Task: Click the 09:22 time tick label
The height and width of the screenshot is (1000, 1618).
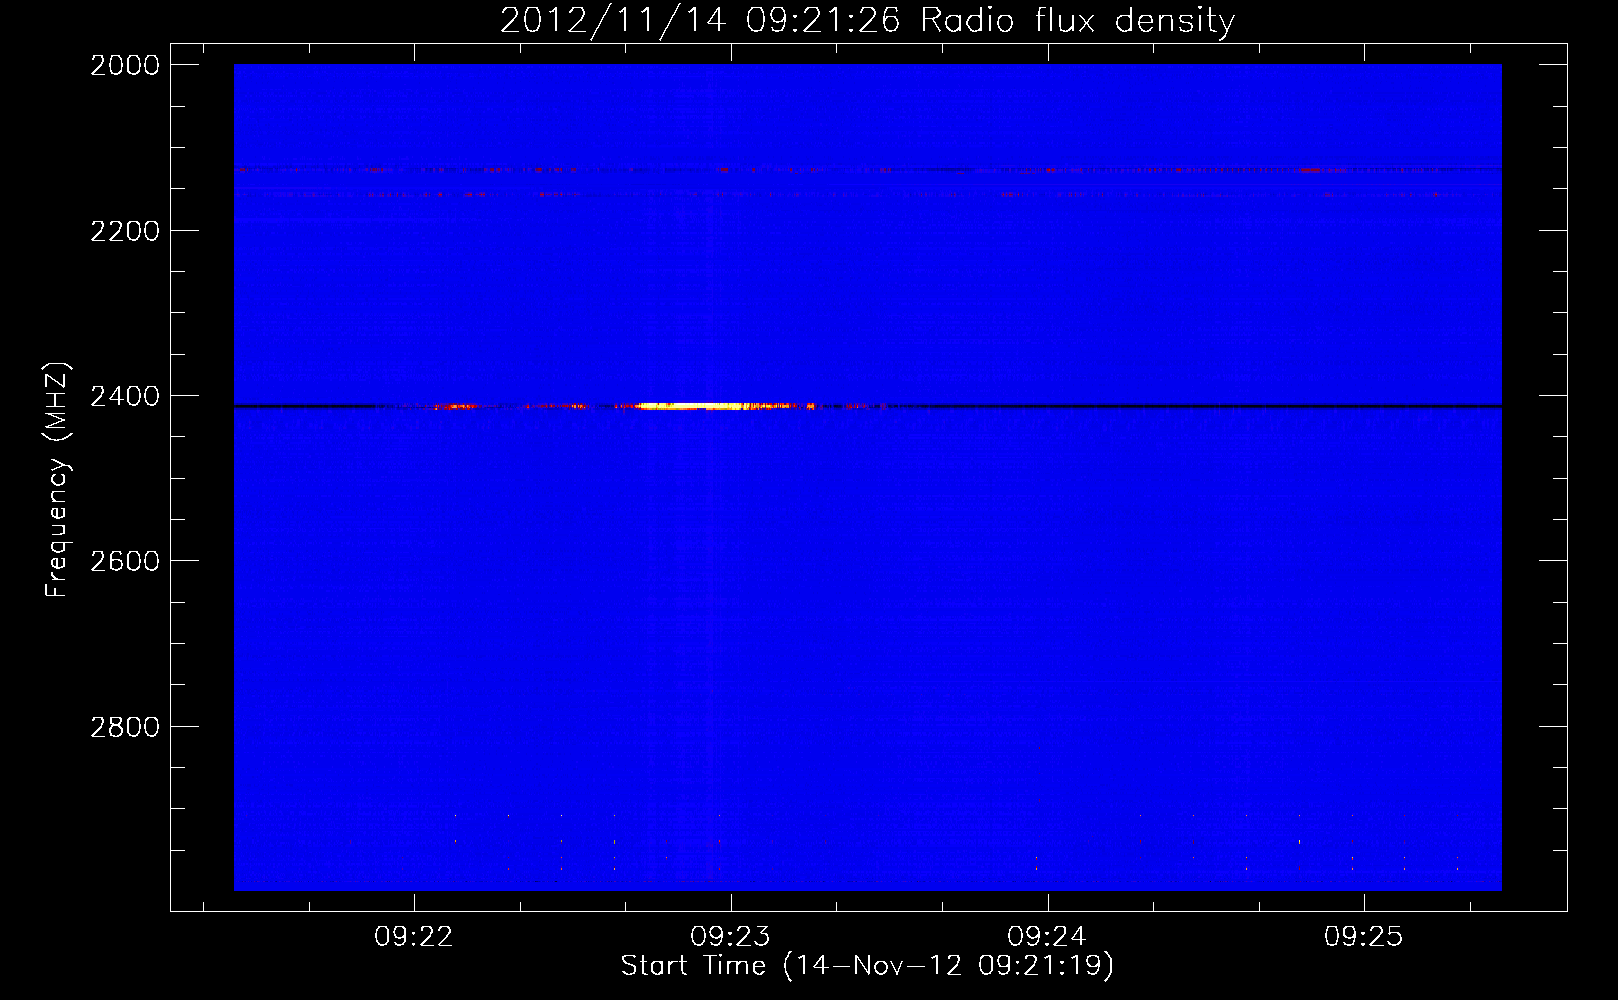Action: 414,936
